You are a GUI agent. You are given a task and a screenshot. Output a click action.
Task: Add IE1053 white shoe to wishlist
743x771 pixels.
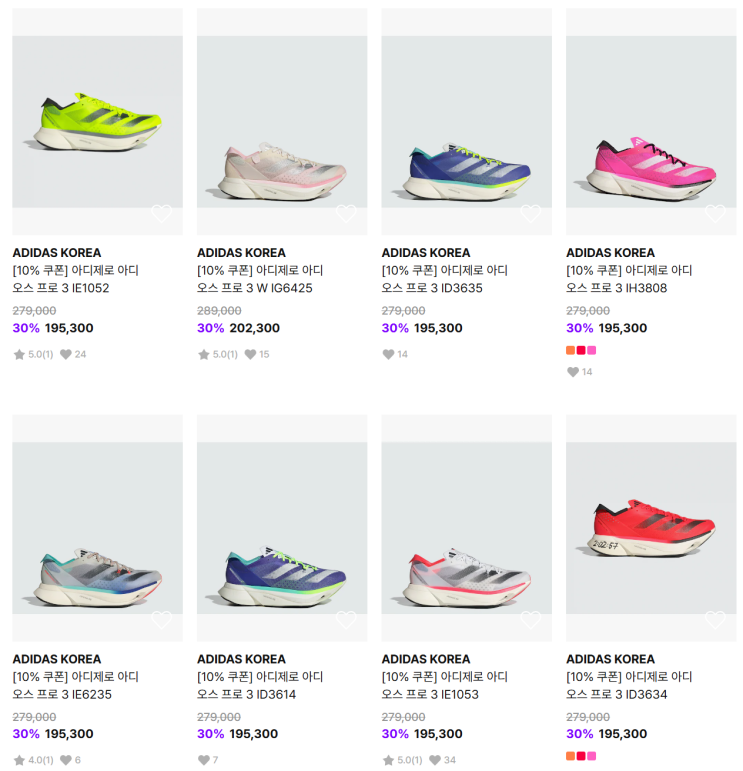point(530,621)
